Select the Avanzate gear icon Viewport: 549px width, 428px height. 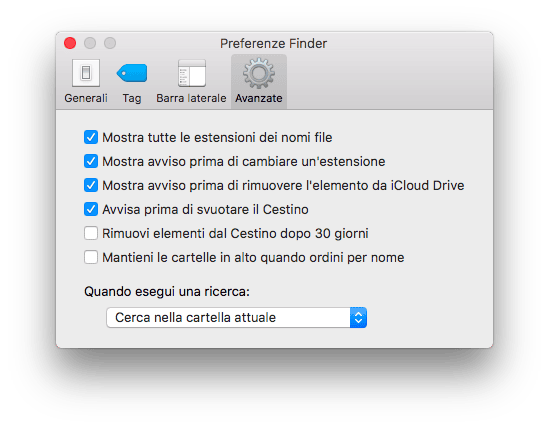point(259,73)
